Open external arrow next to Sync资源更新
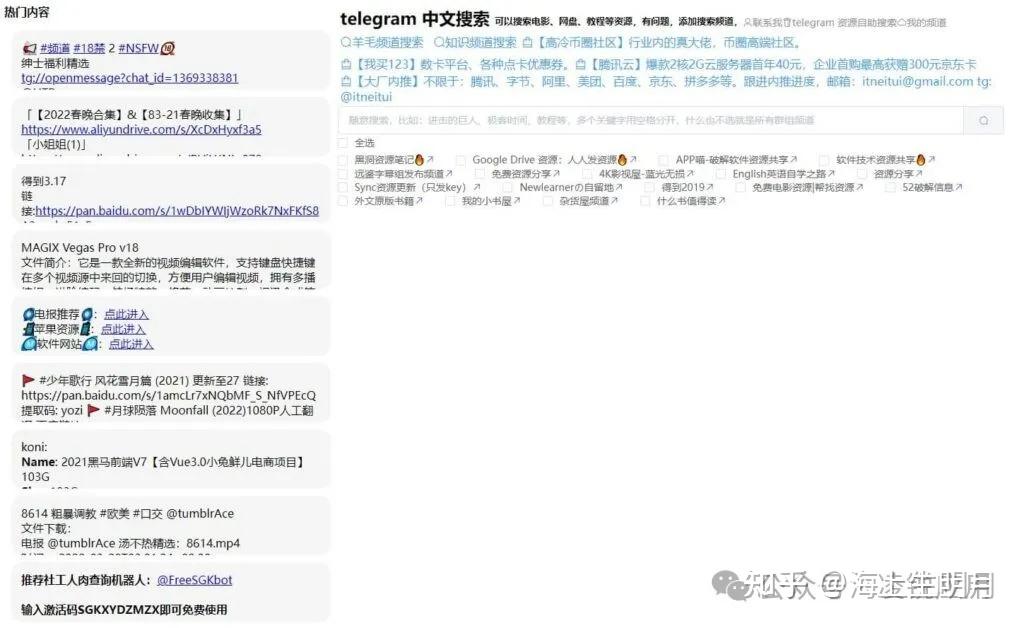 (477, 187)
